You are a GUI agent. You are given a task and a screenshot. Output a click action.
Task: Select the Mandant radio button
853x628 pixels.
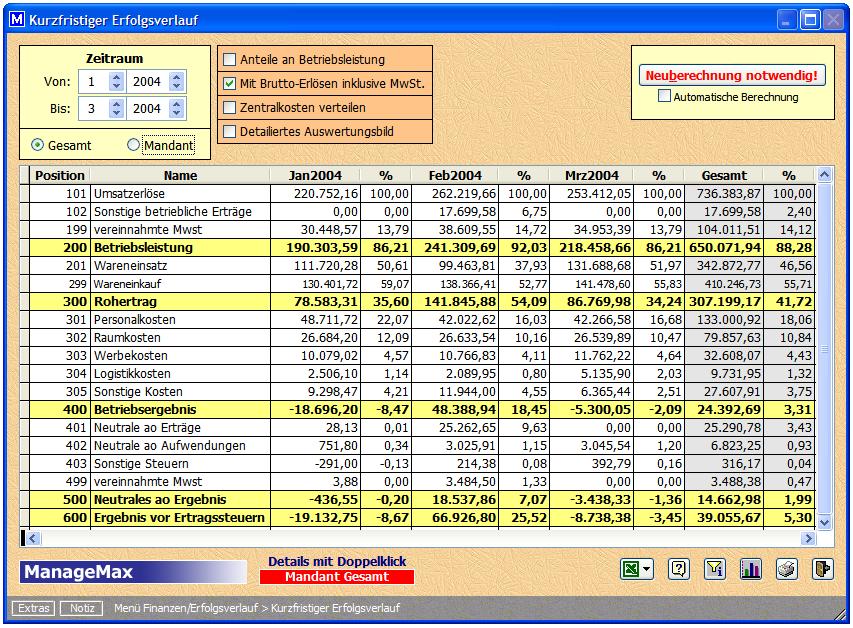pyautogui.click(x=134, y=145)
